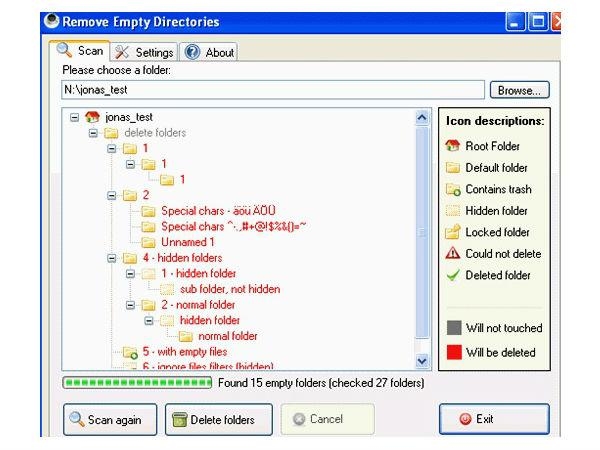Collapse the top-level folder '1' node
The width and height of the screenshot is (600, 450).
coord(111,148)
